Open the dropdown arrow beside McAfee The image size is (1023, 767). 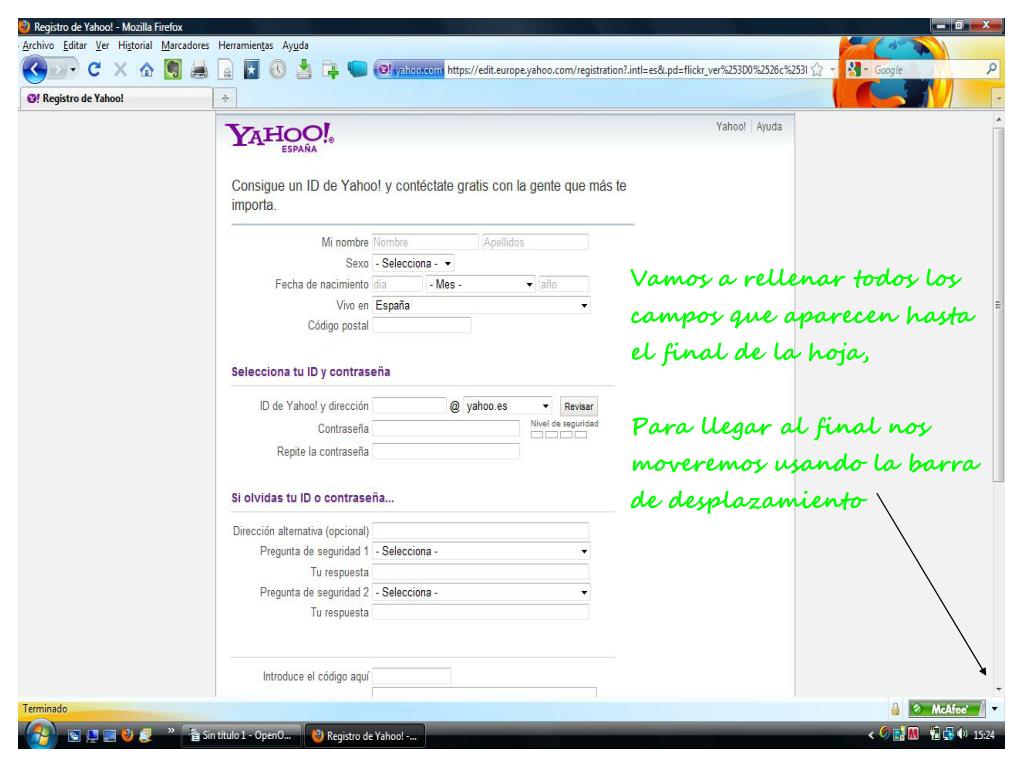point(994,708)
